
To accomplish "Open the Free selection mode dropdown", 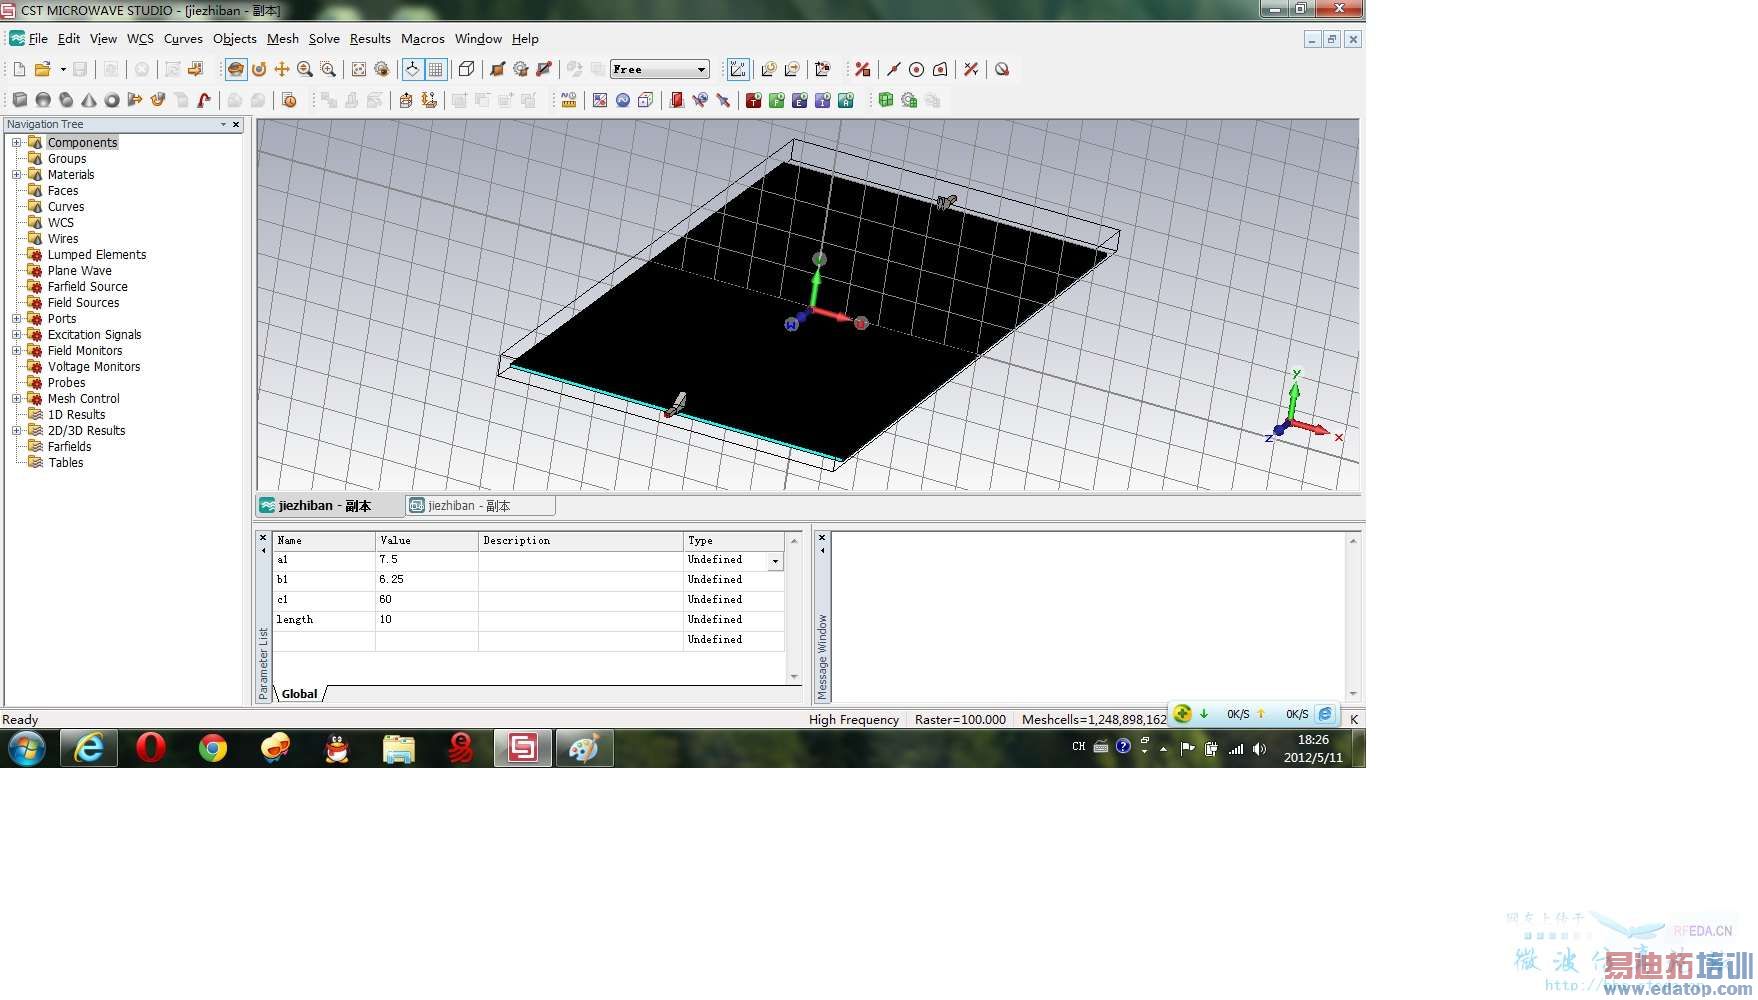I will coord(701,69).
